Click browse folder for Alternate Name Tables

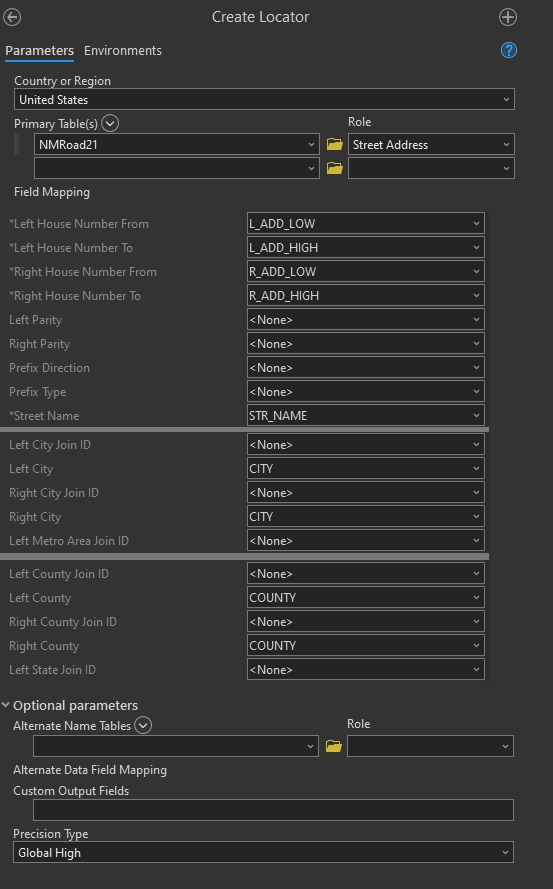(334, 746)
